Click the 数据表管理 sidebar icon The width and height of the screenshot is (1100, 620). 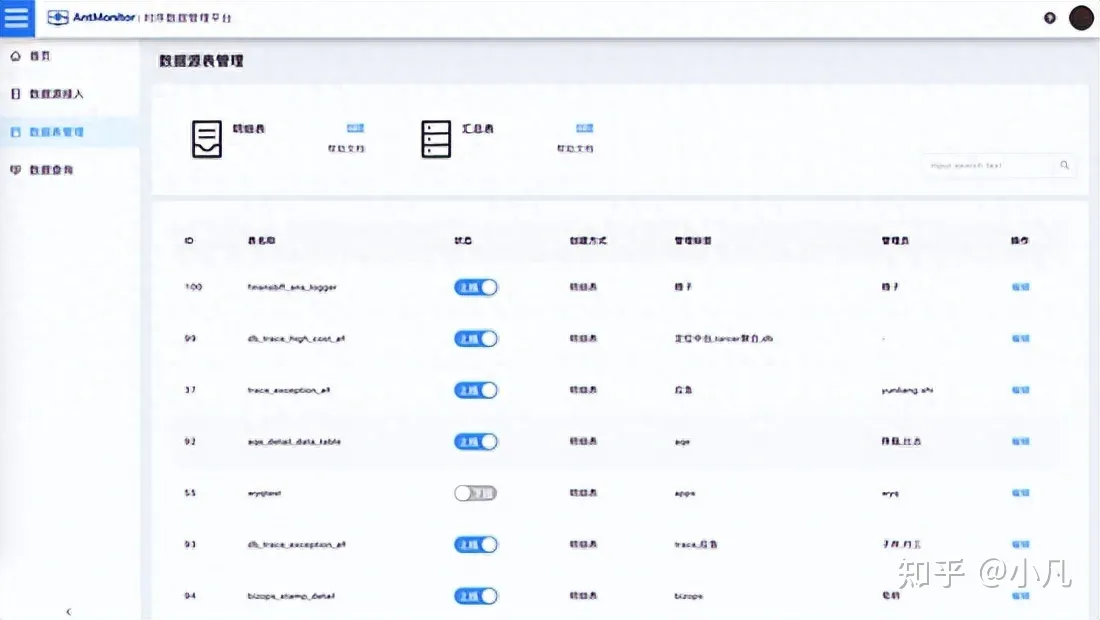coord(15,132)
